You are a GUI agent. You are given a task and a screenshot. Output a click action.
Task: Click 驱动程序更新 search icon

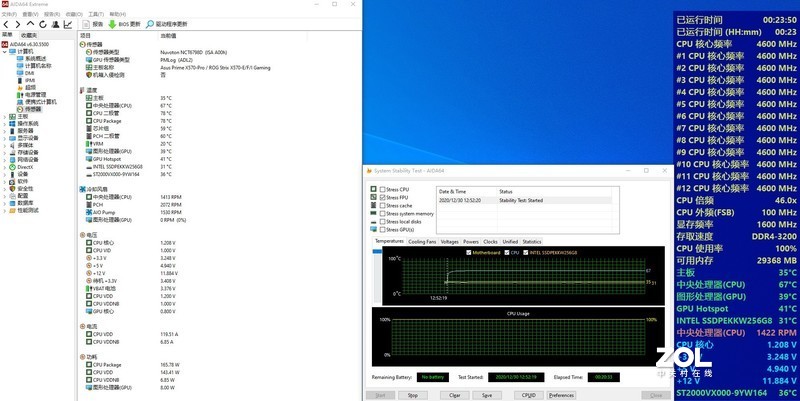[x=151, y=23]
